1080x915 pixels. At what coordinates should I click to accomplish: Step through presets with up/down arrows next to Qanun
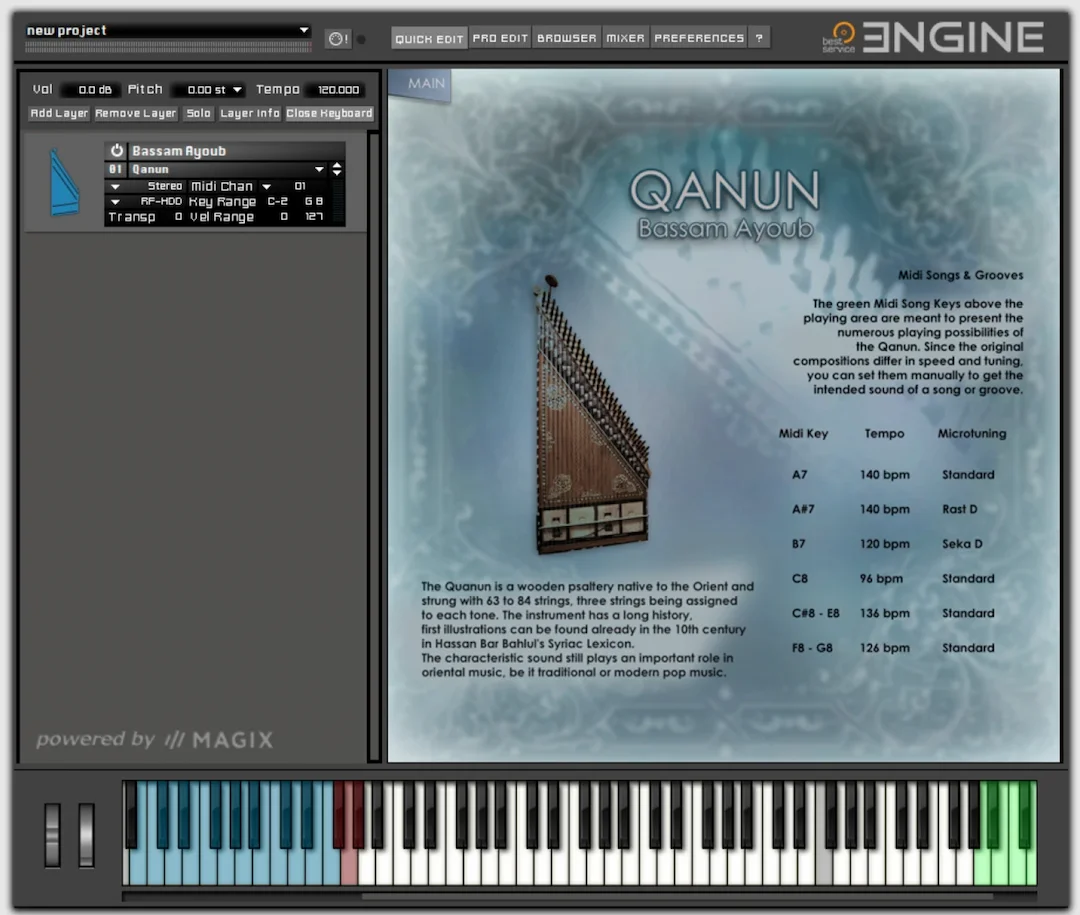337,169
